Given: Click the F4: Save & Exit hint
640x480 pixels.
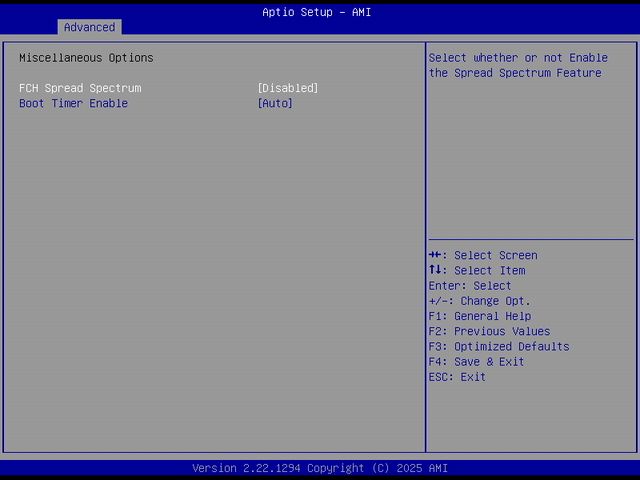Looking at the screenshot, I should (x=476, y=362).
